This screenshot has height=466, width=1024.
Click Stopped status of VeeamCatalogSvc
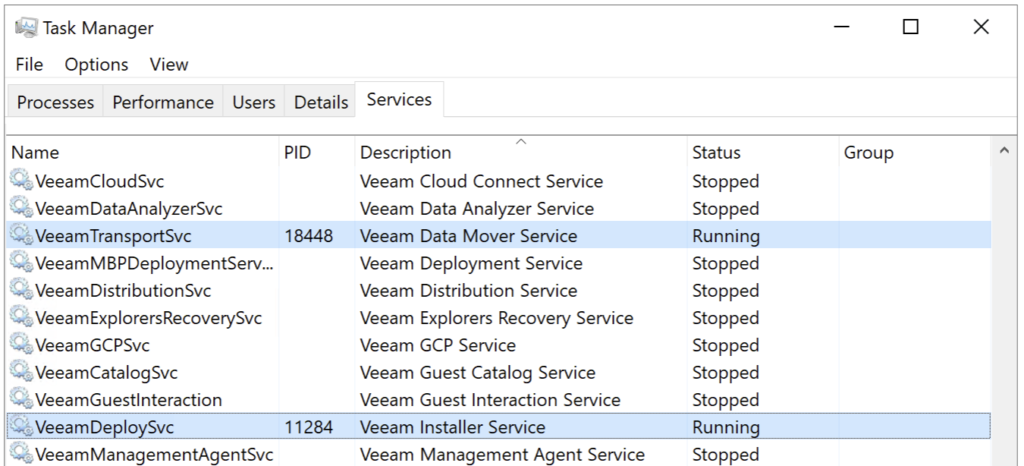click(x=726, y=373)
